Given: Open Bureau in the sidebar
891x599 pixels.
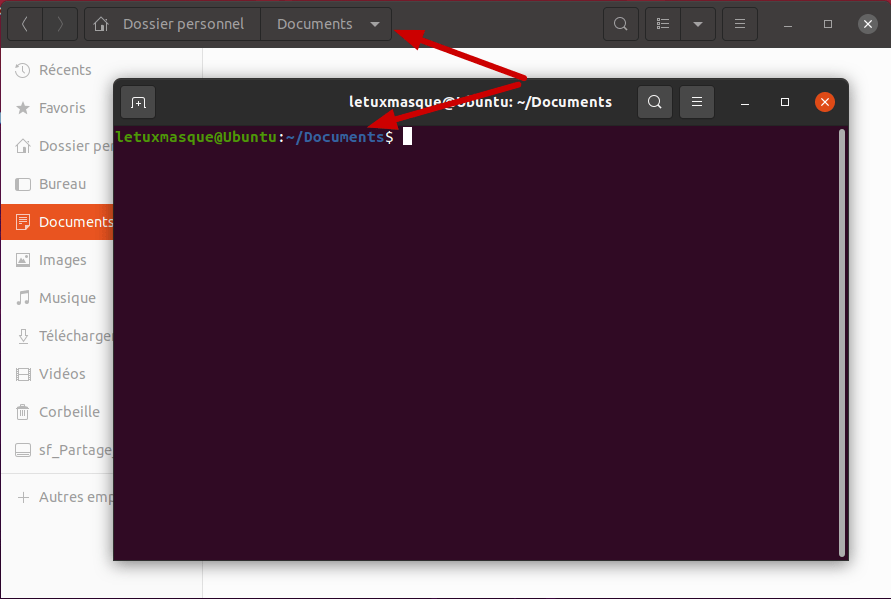Looking at the screenshot, I should pos(57,184).
